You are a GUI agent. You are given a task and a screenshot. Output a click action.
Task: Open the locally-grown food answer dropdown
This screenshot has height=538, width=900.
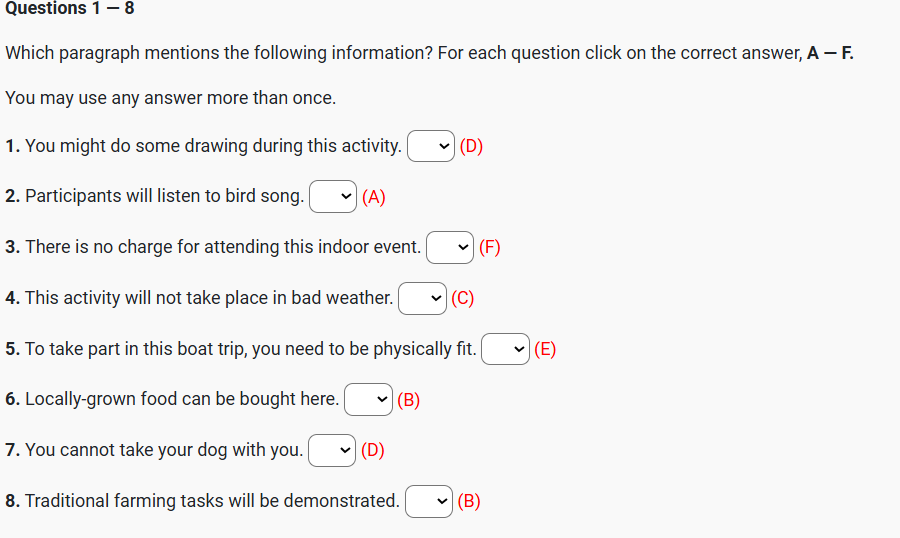pos(368,400)
